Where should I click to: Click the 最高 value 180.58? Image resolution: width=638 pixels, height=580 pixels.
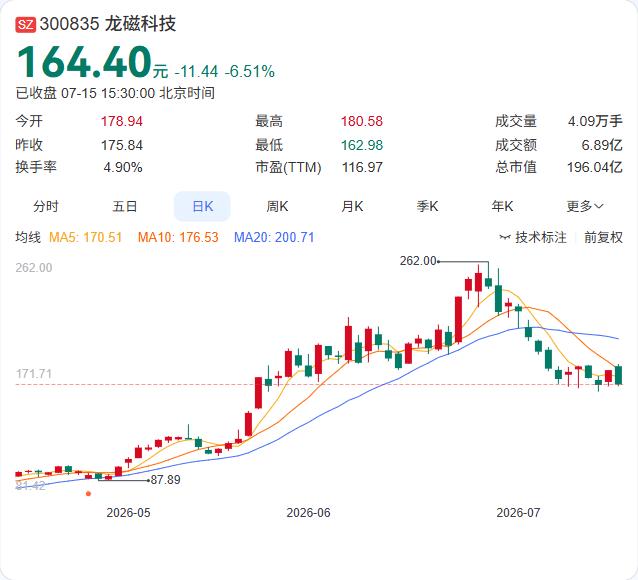click(362, 121)
